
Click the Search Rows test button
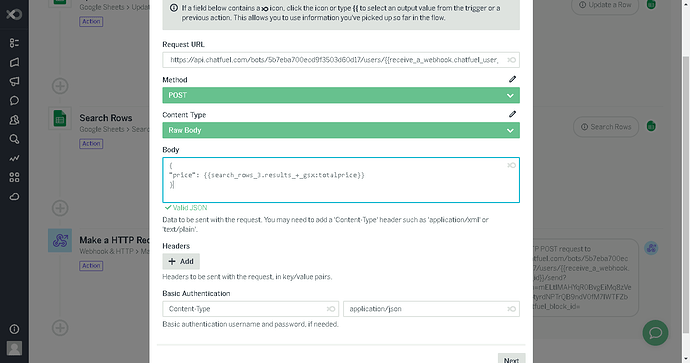pyautogui.click(x=606, y=127)
